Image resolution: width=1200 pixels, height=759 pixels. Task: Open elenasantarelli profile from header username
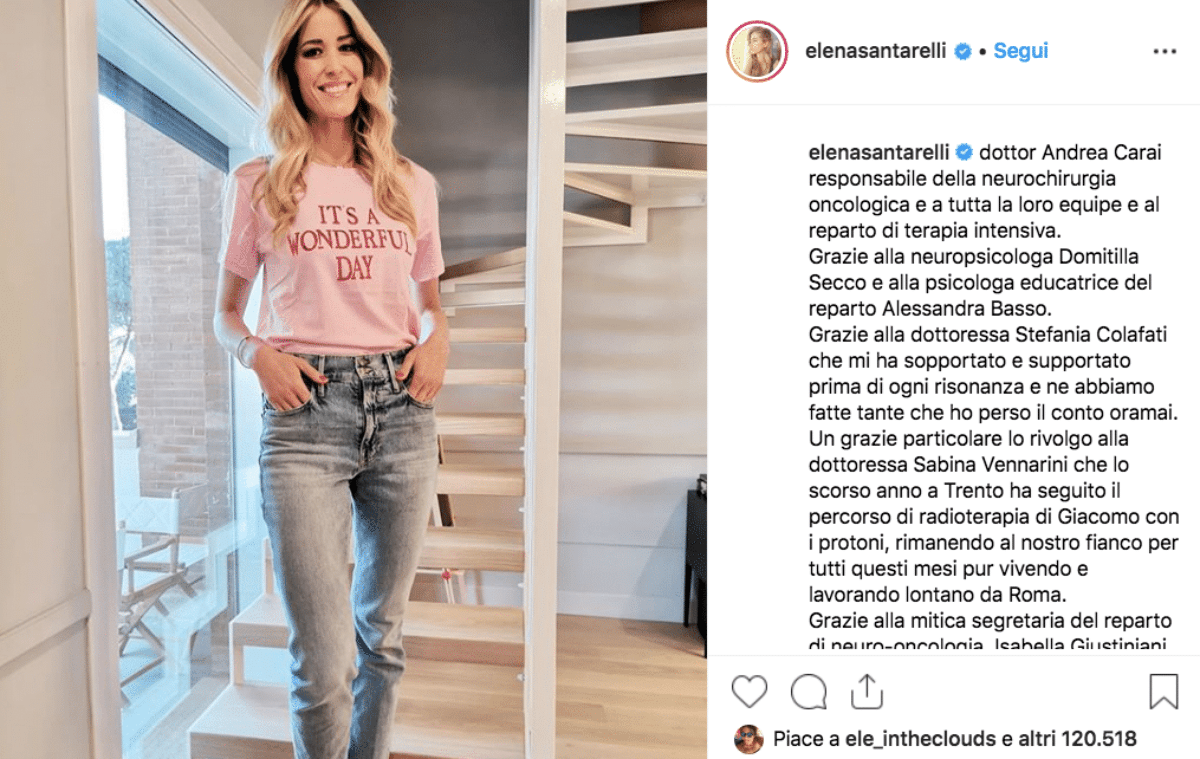876,51
